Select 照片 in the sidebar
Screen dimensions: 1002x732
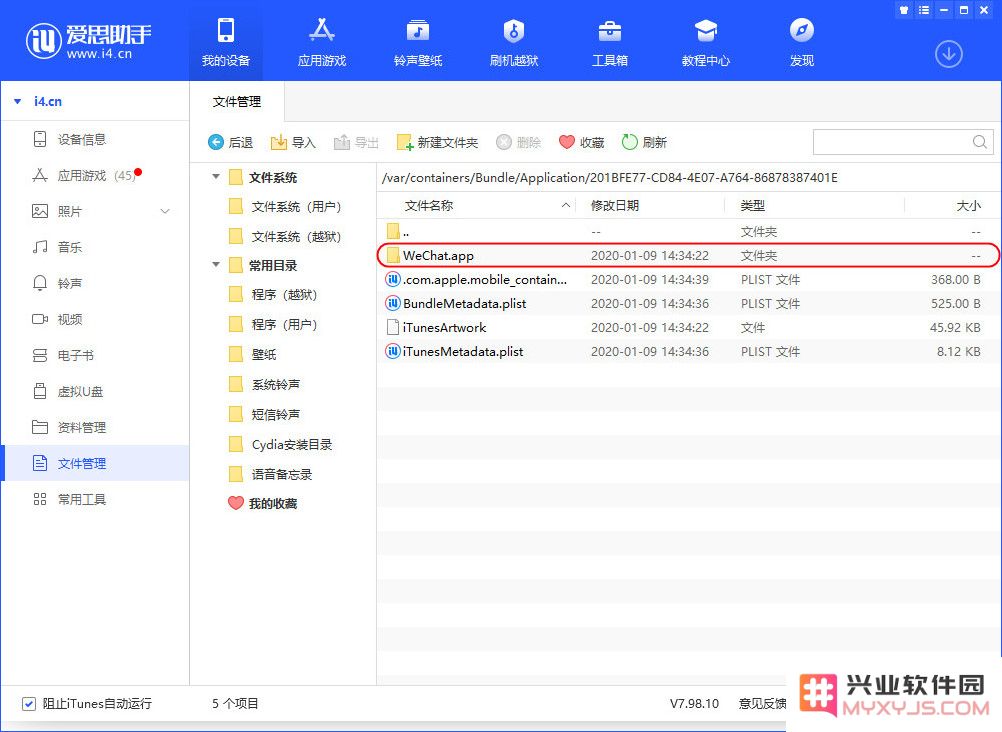[x=96, y=211]
